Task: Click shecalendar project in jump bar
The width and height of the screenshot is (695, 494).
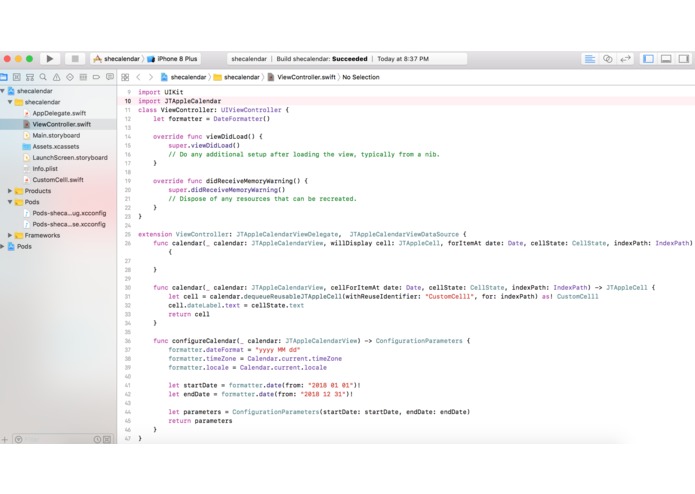Action: tap(184, 77)
